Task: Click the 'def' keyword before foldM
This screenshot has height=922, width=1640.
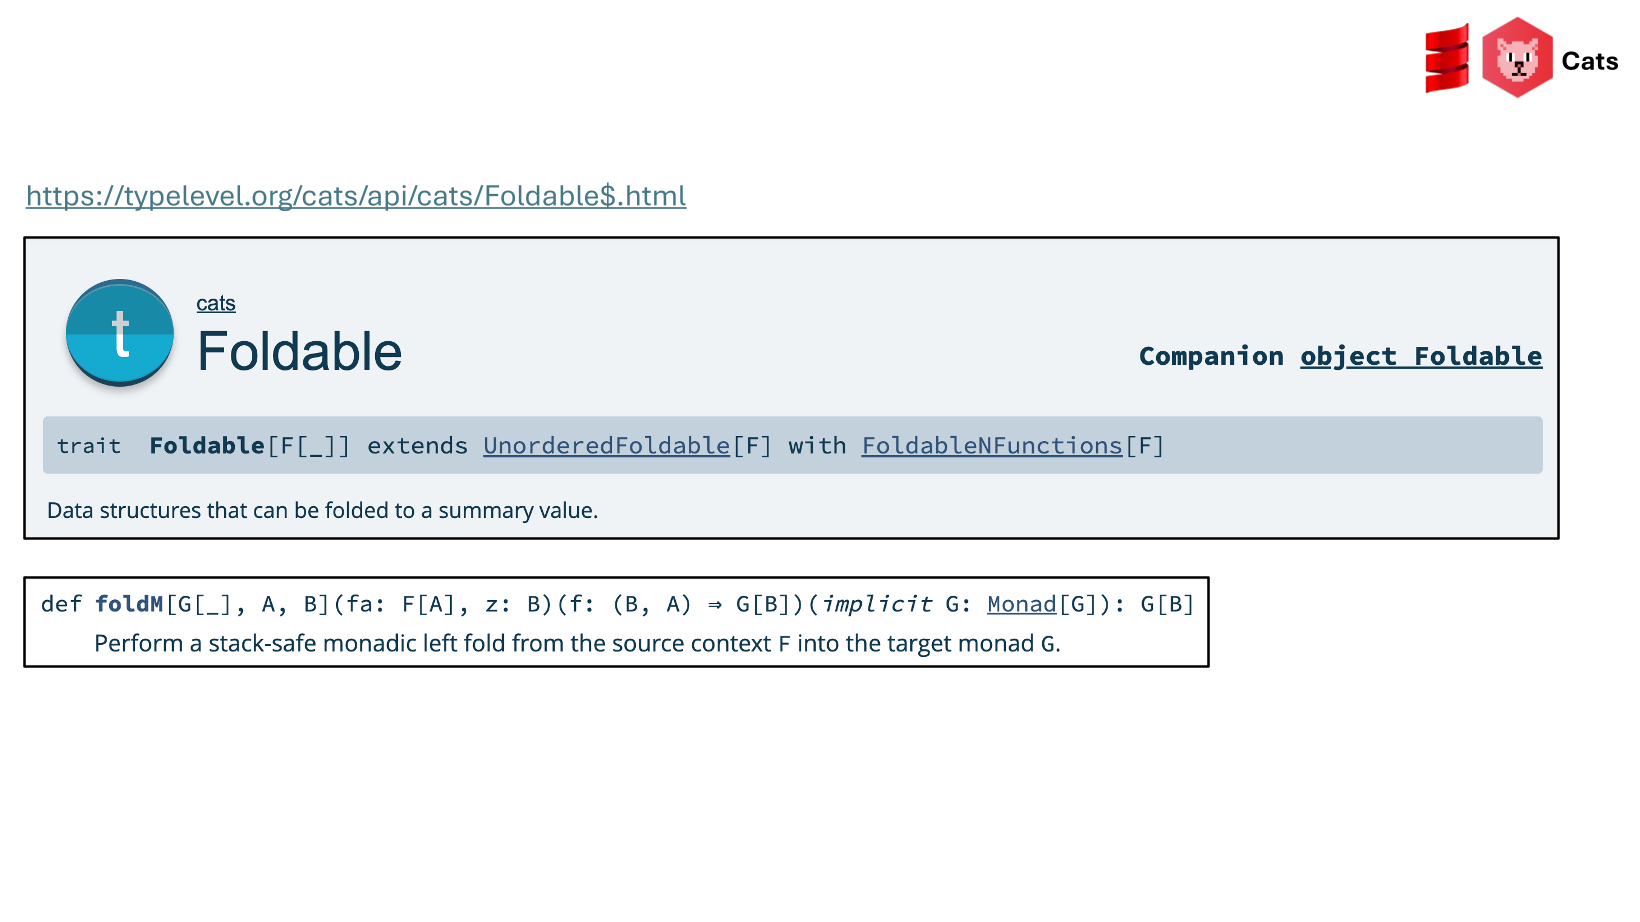Action: pyautogui.click(x=61, y=605)
